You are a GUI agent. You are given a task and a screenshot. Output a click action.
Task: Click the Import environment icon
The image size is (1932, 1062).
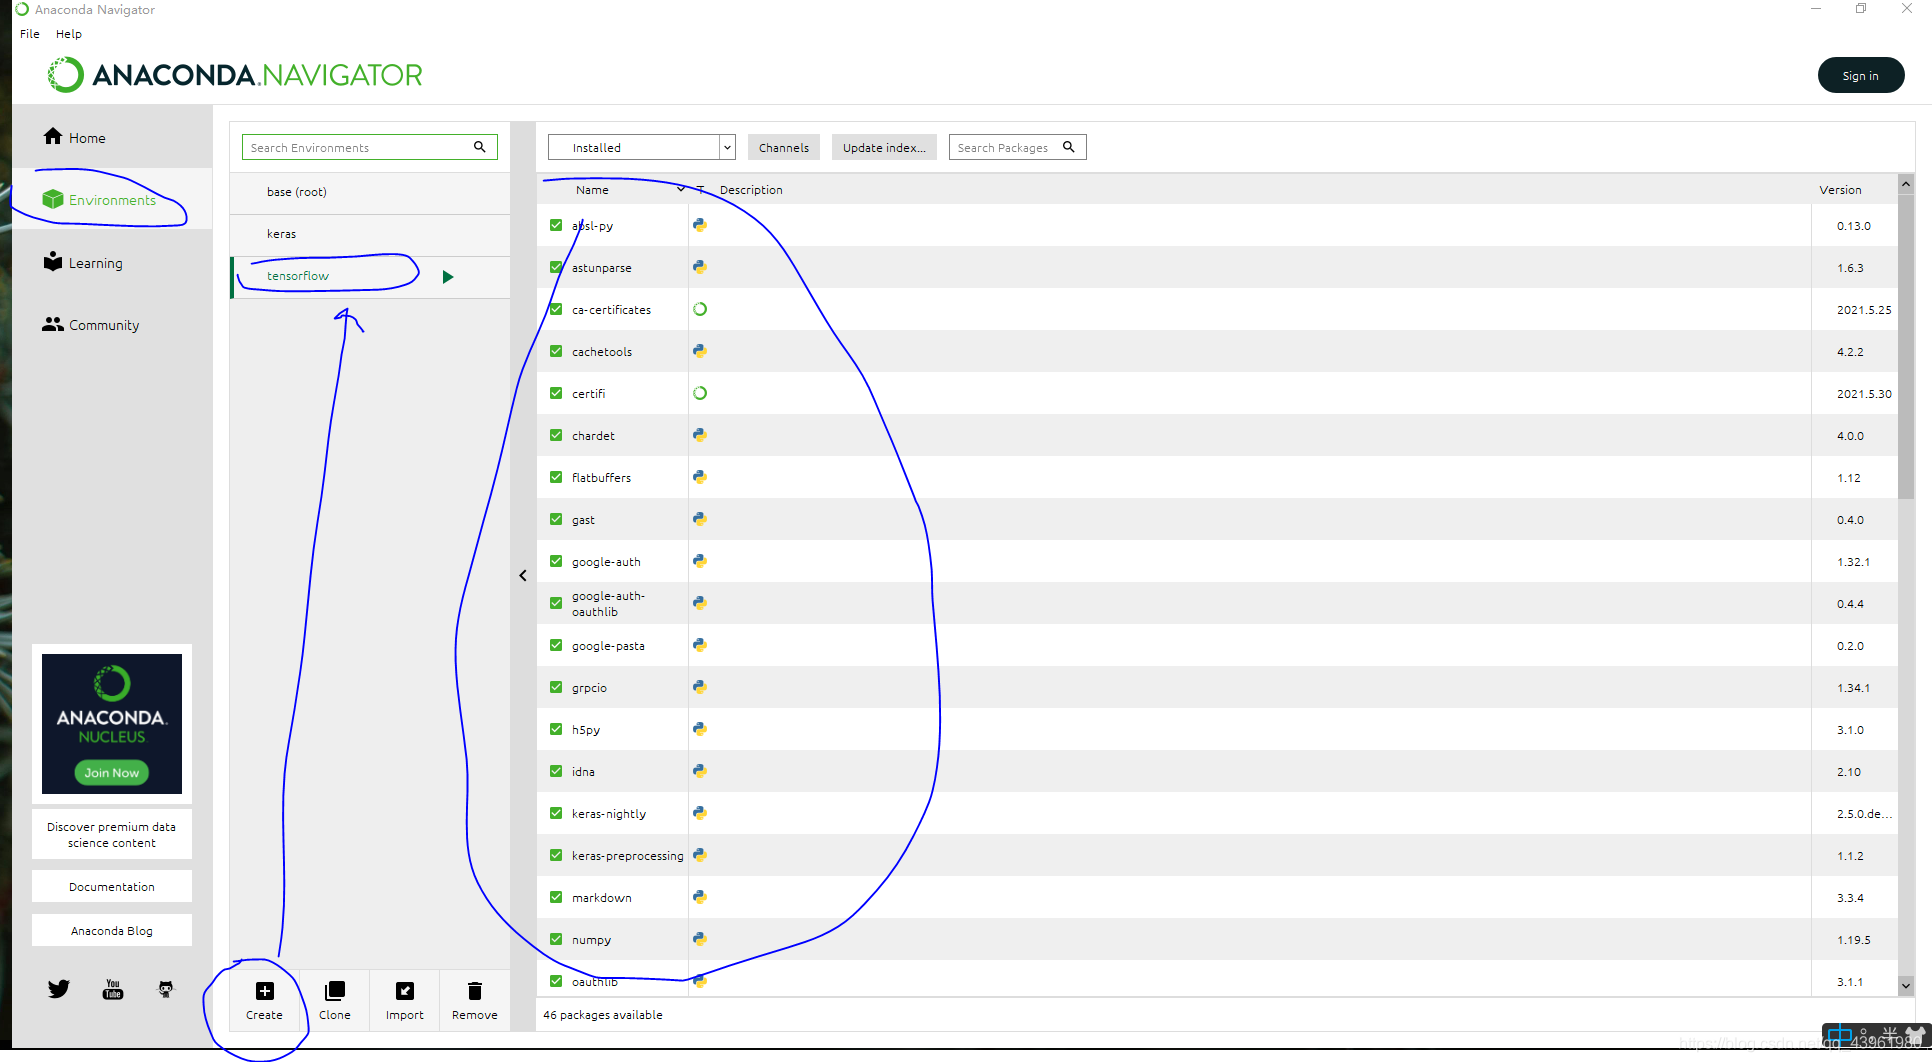tap(405, 991)
